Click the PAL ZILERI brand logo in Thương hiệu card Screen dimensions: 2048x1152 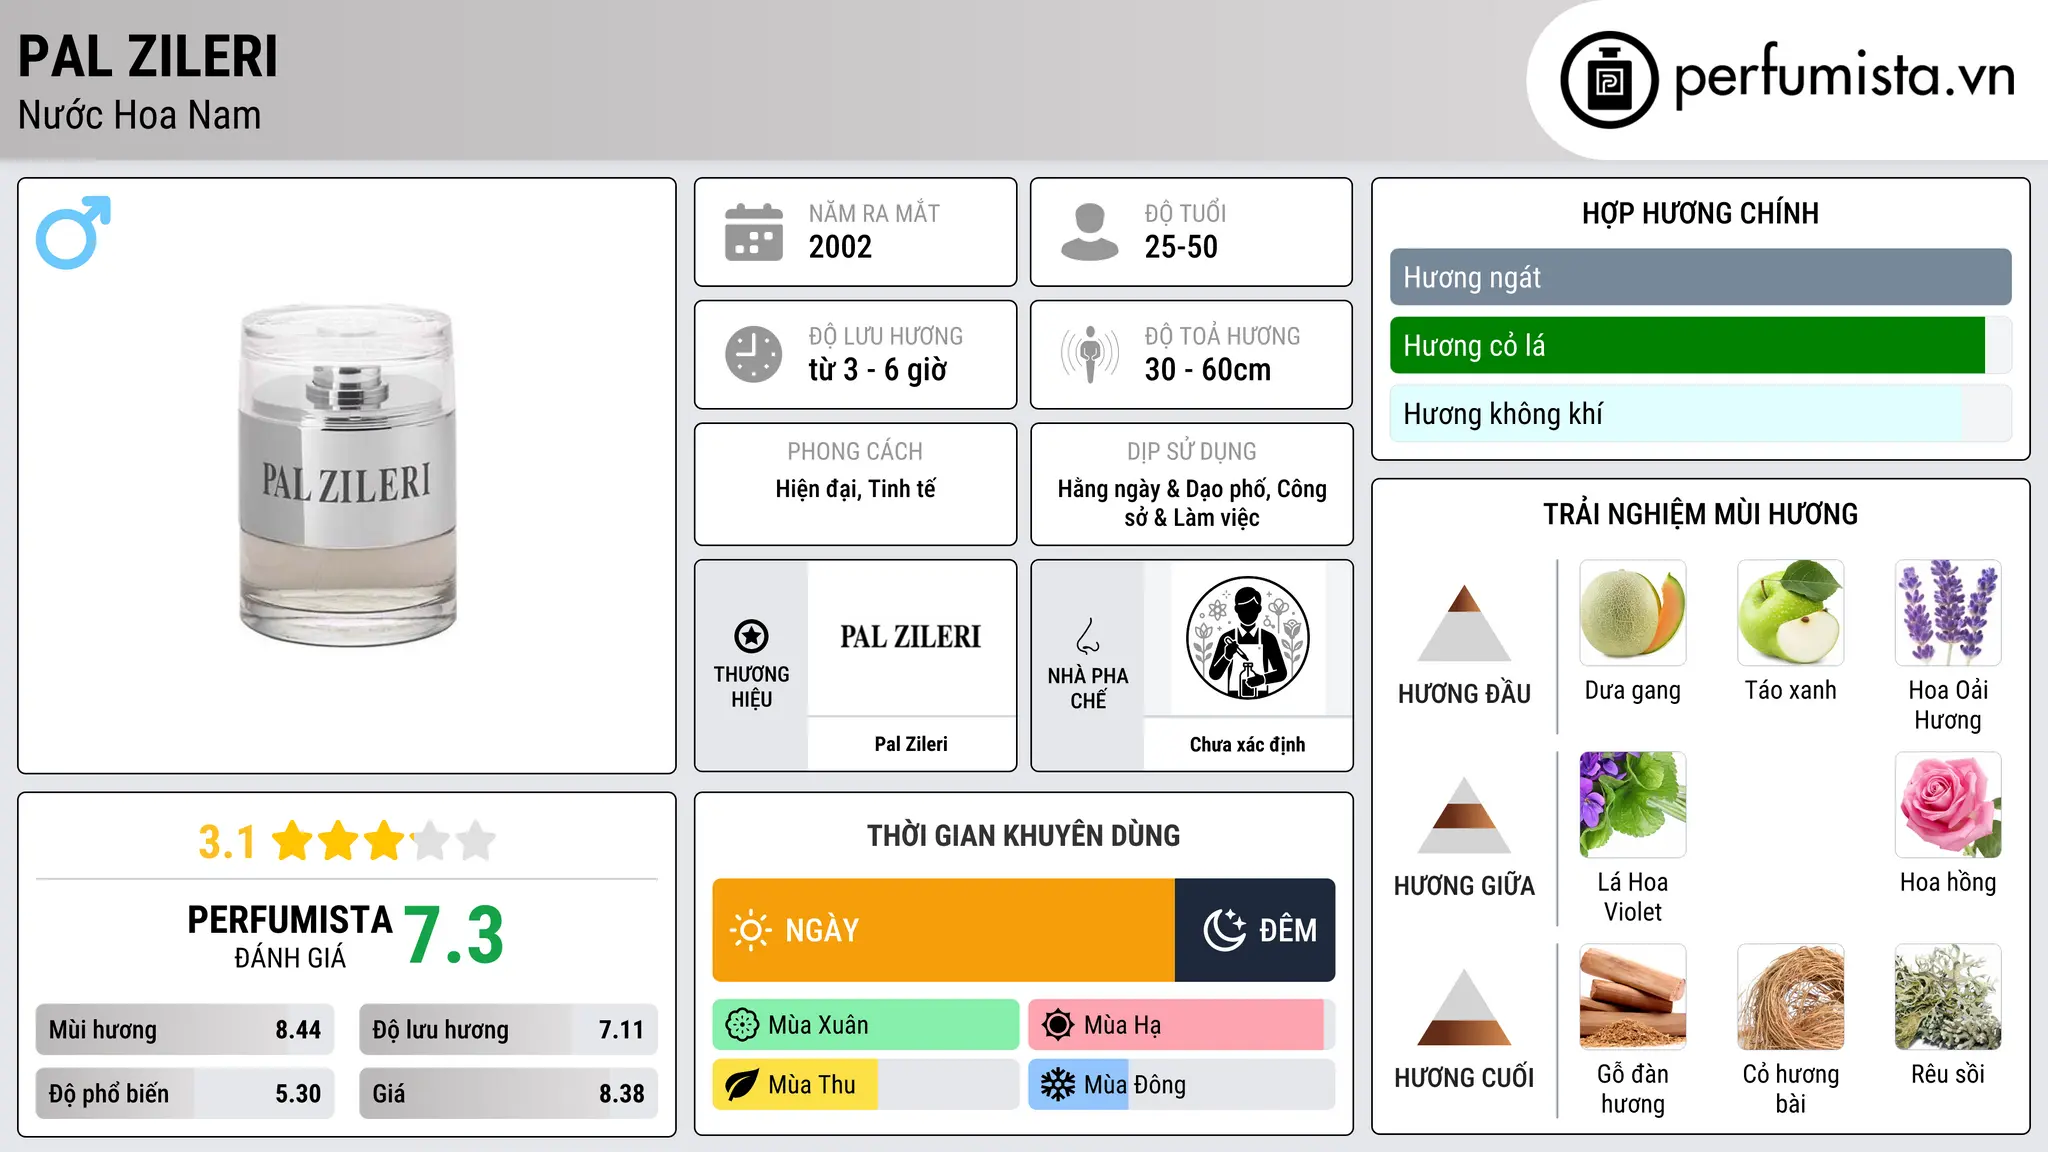point(911,637)
